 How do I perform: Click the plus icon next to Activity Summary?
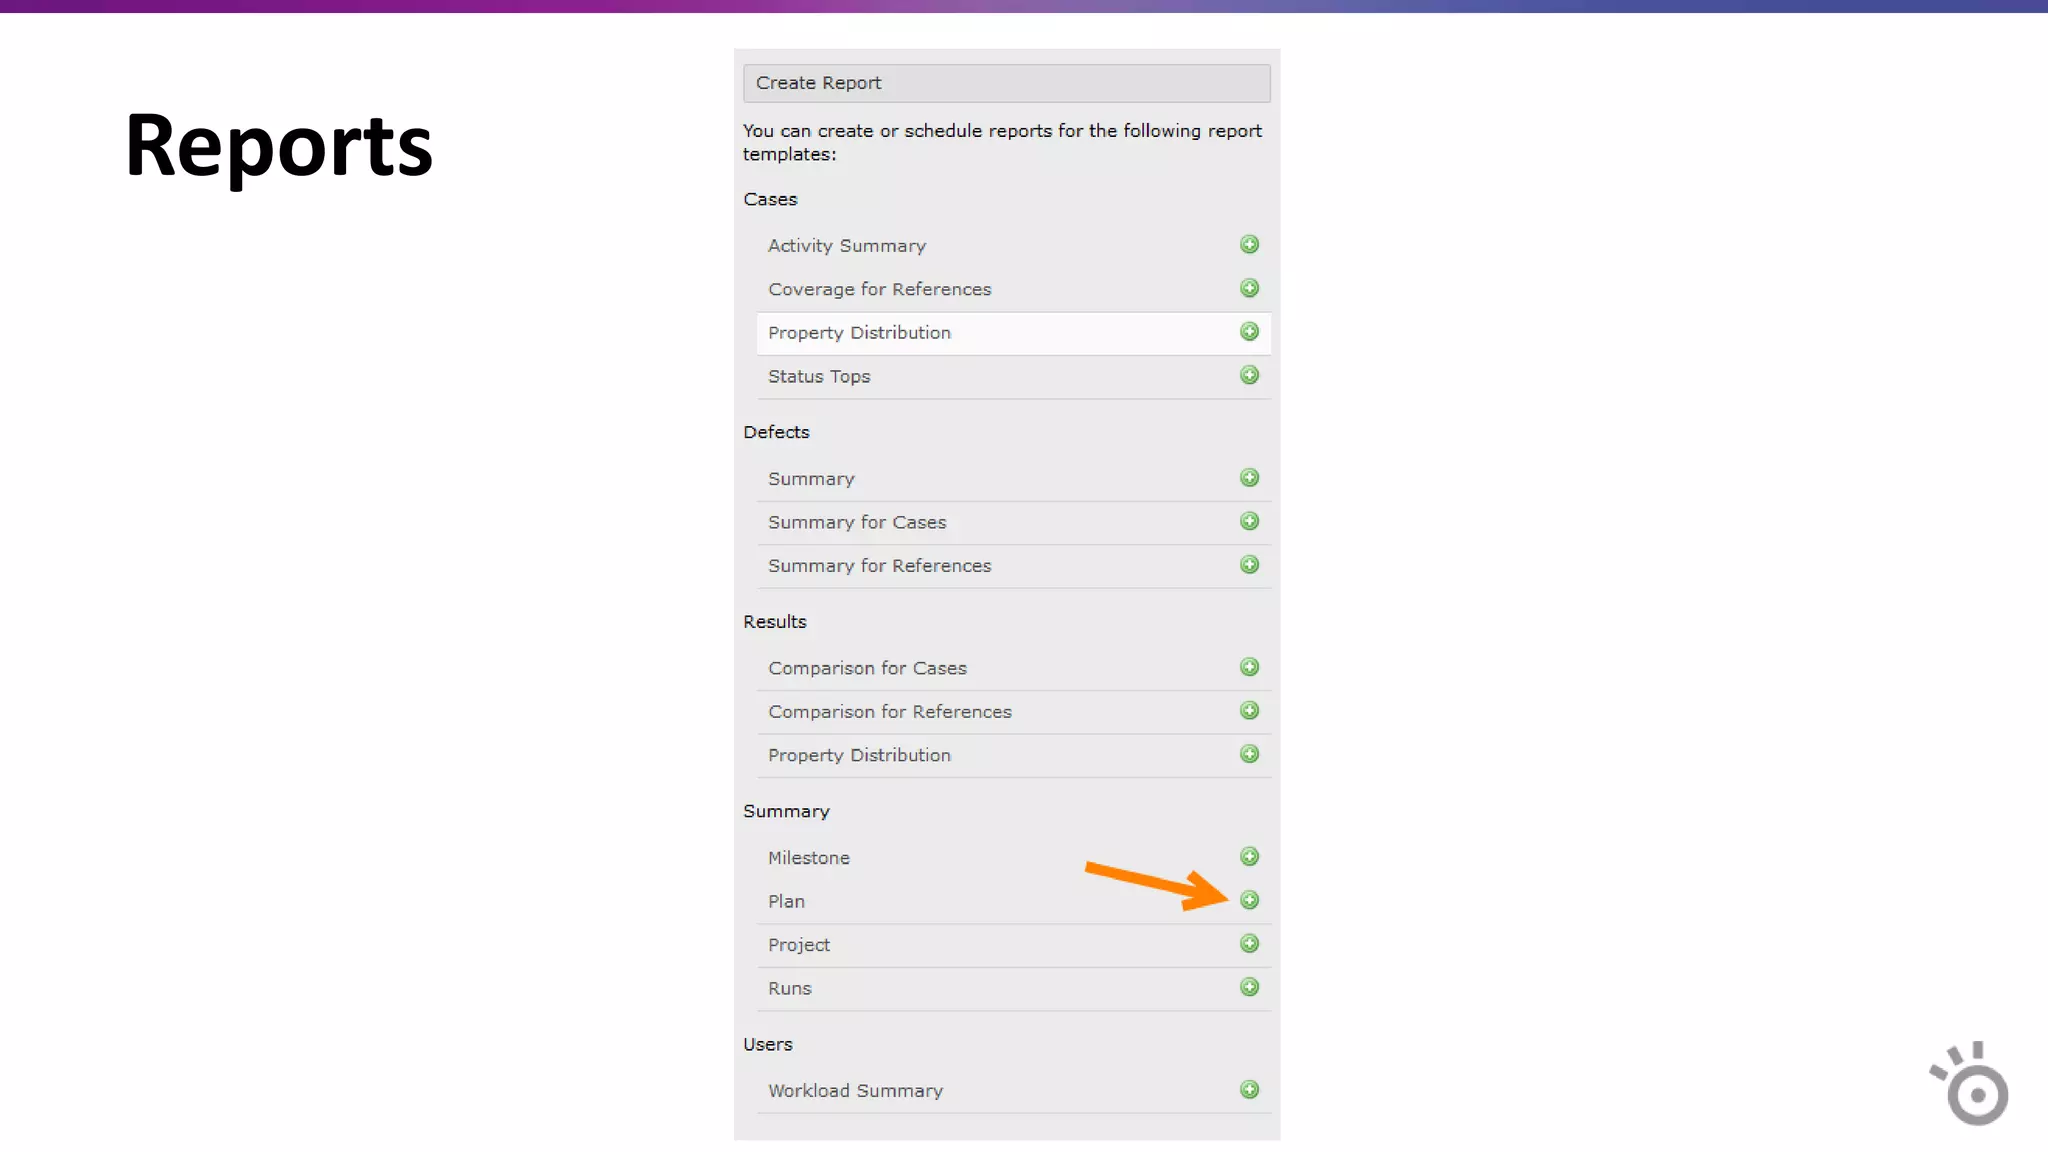click(x=1249, y=245)
